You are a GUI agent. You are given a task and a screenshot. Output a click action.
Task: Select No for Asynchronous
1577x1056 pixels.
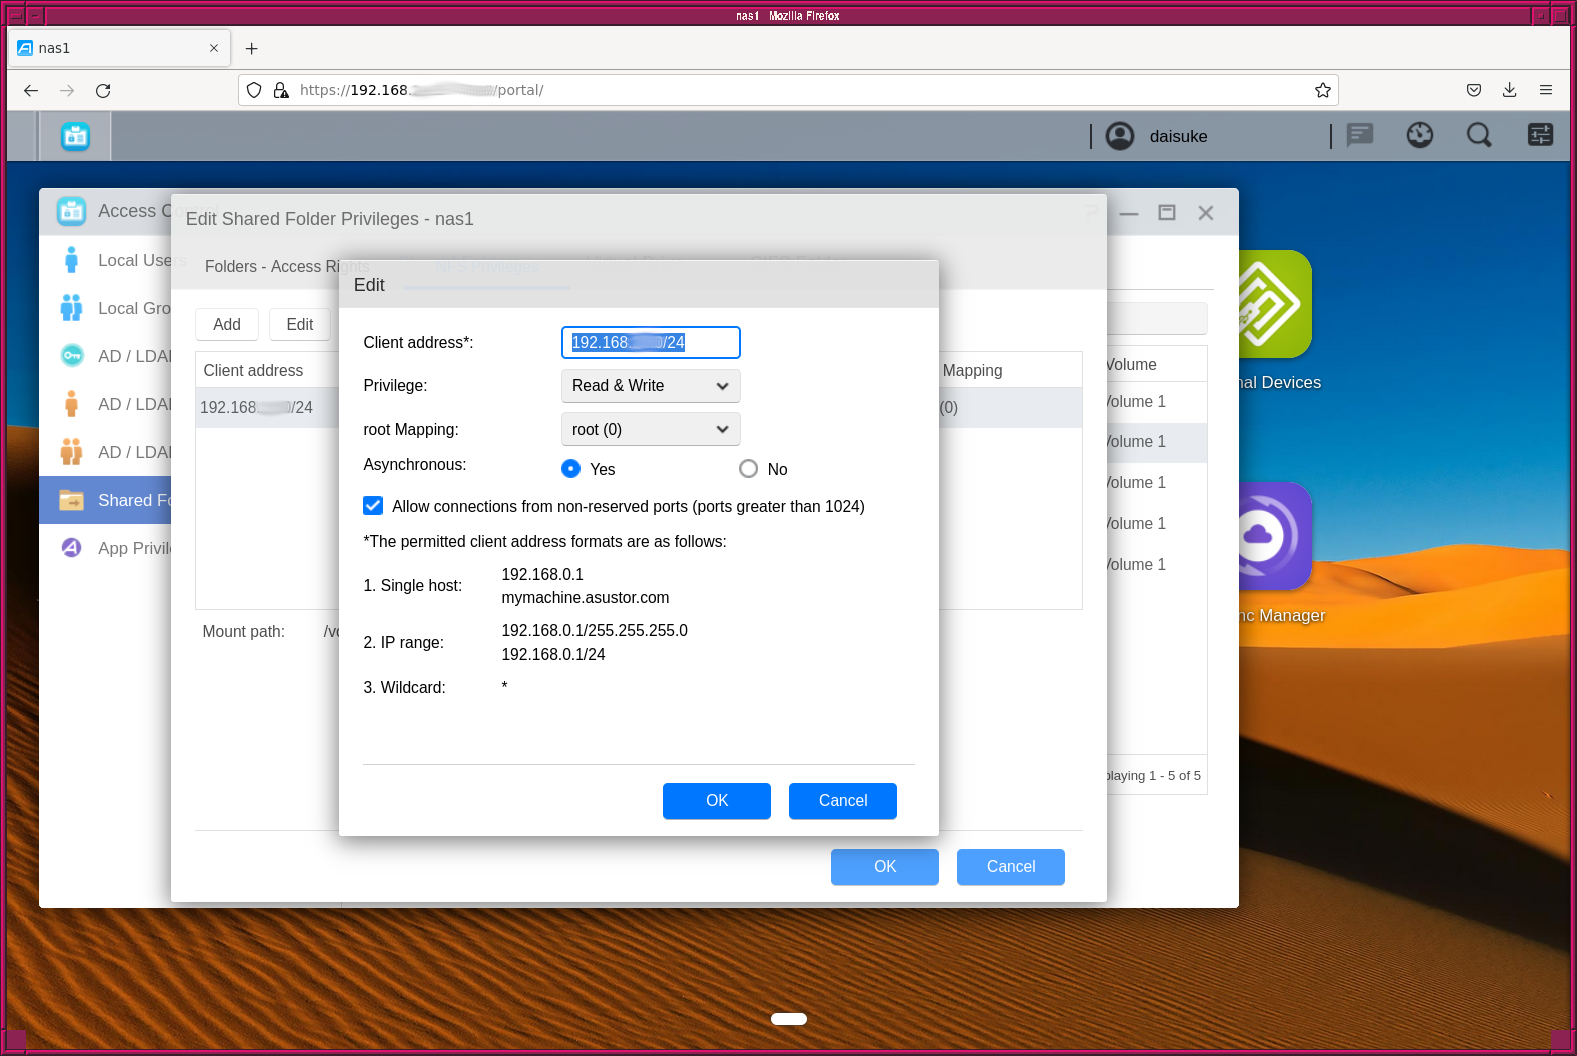coord(748,469)
